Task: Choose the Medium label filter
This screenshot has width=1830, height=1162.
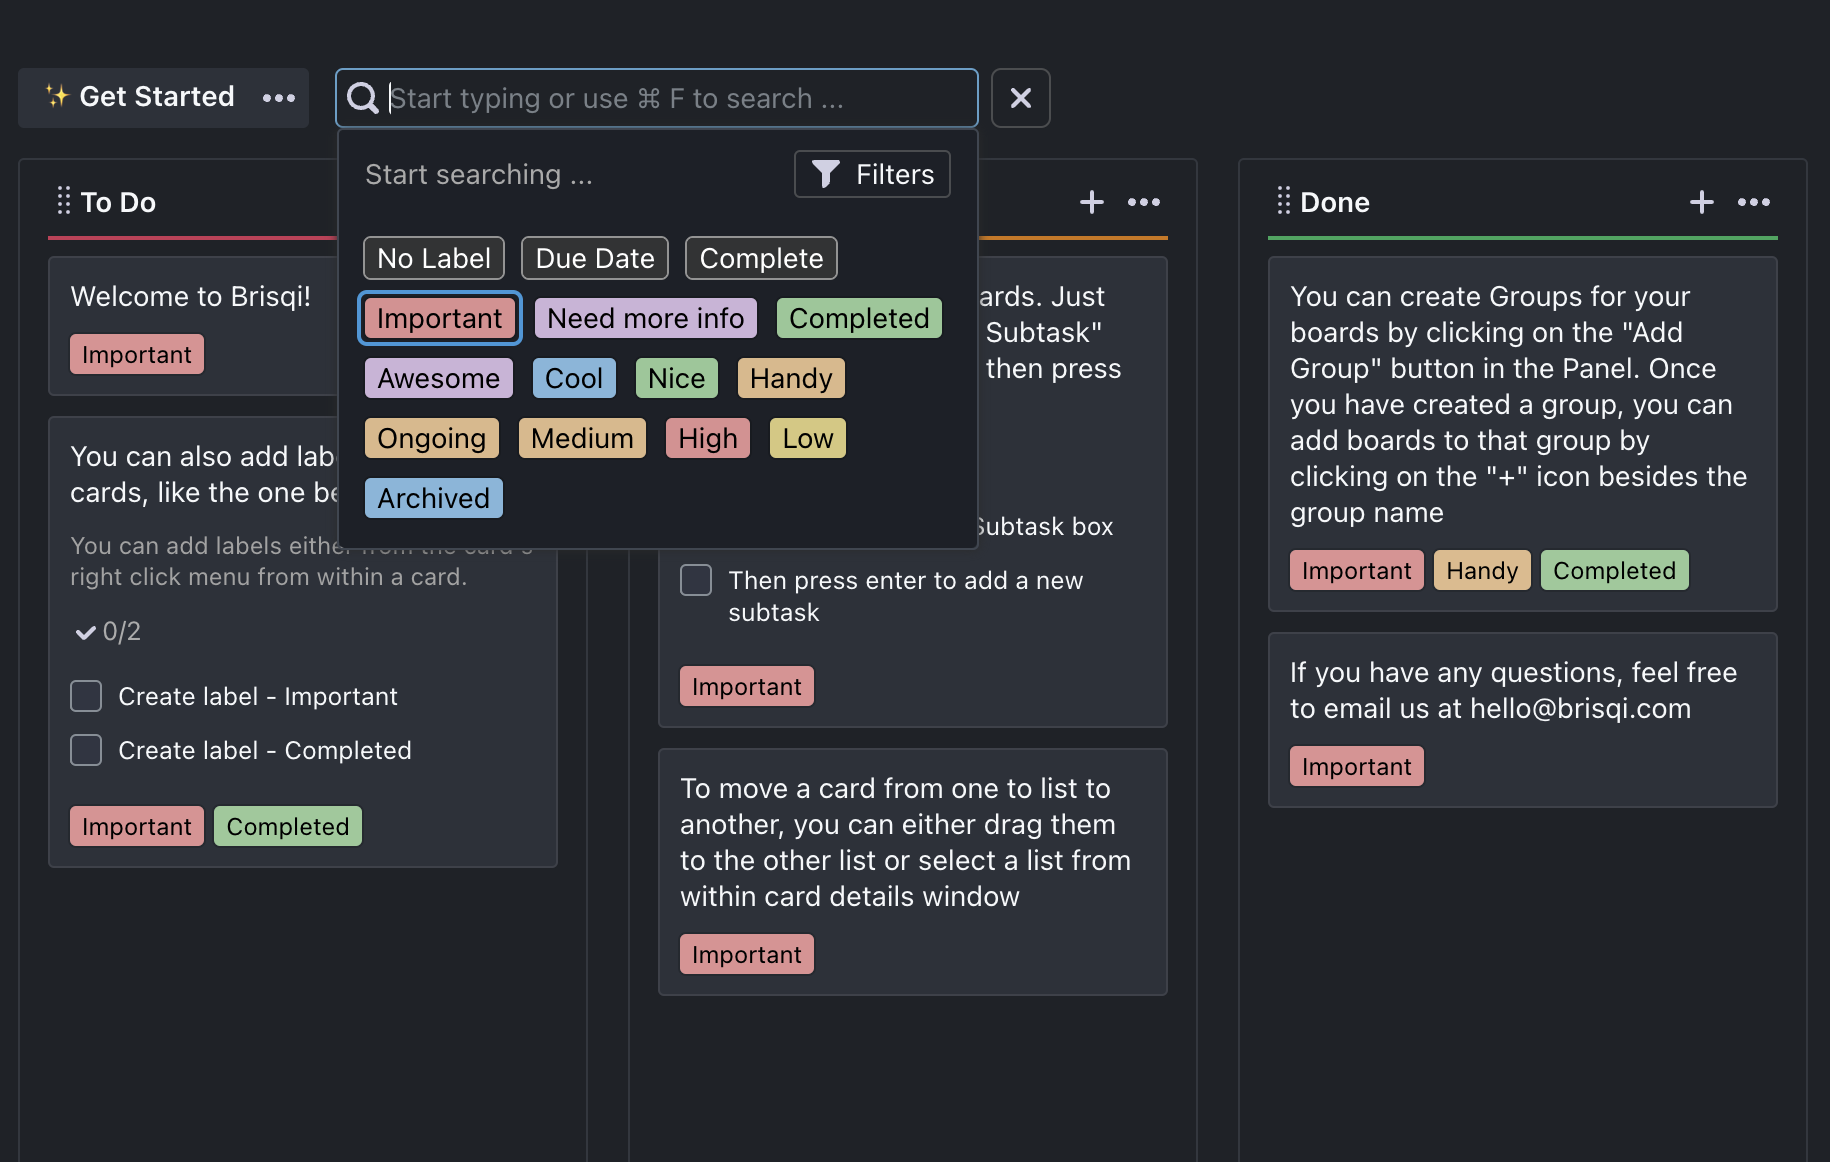Action: [582, 438]
